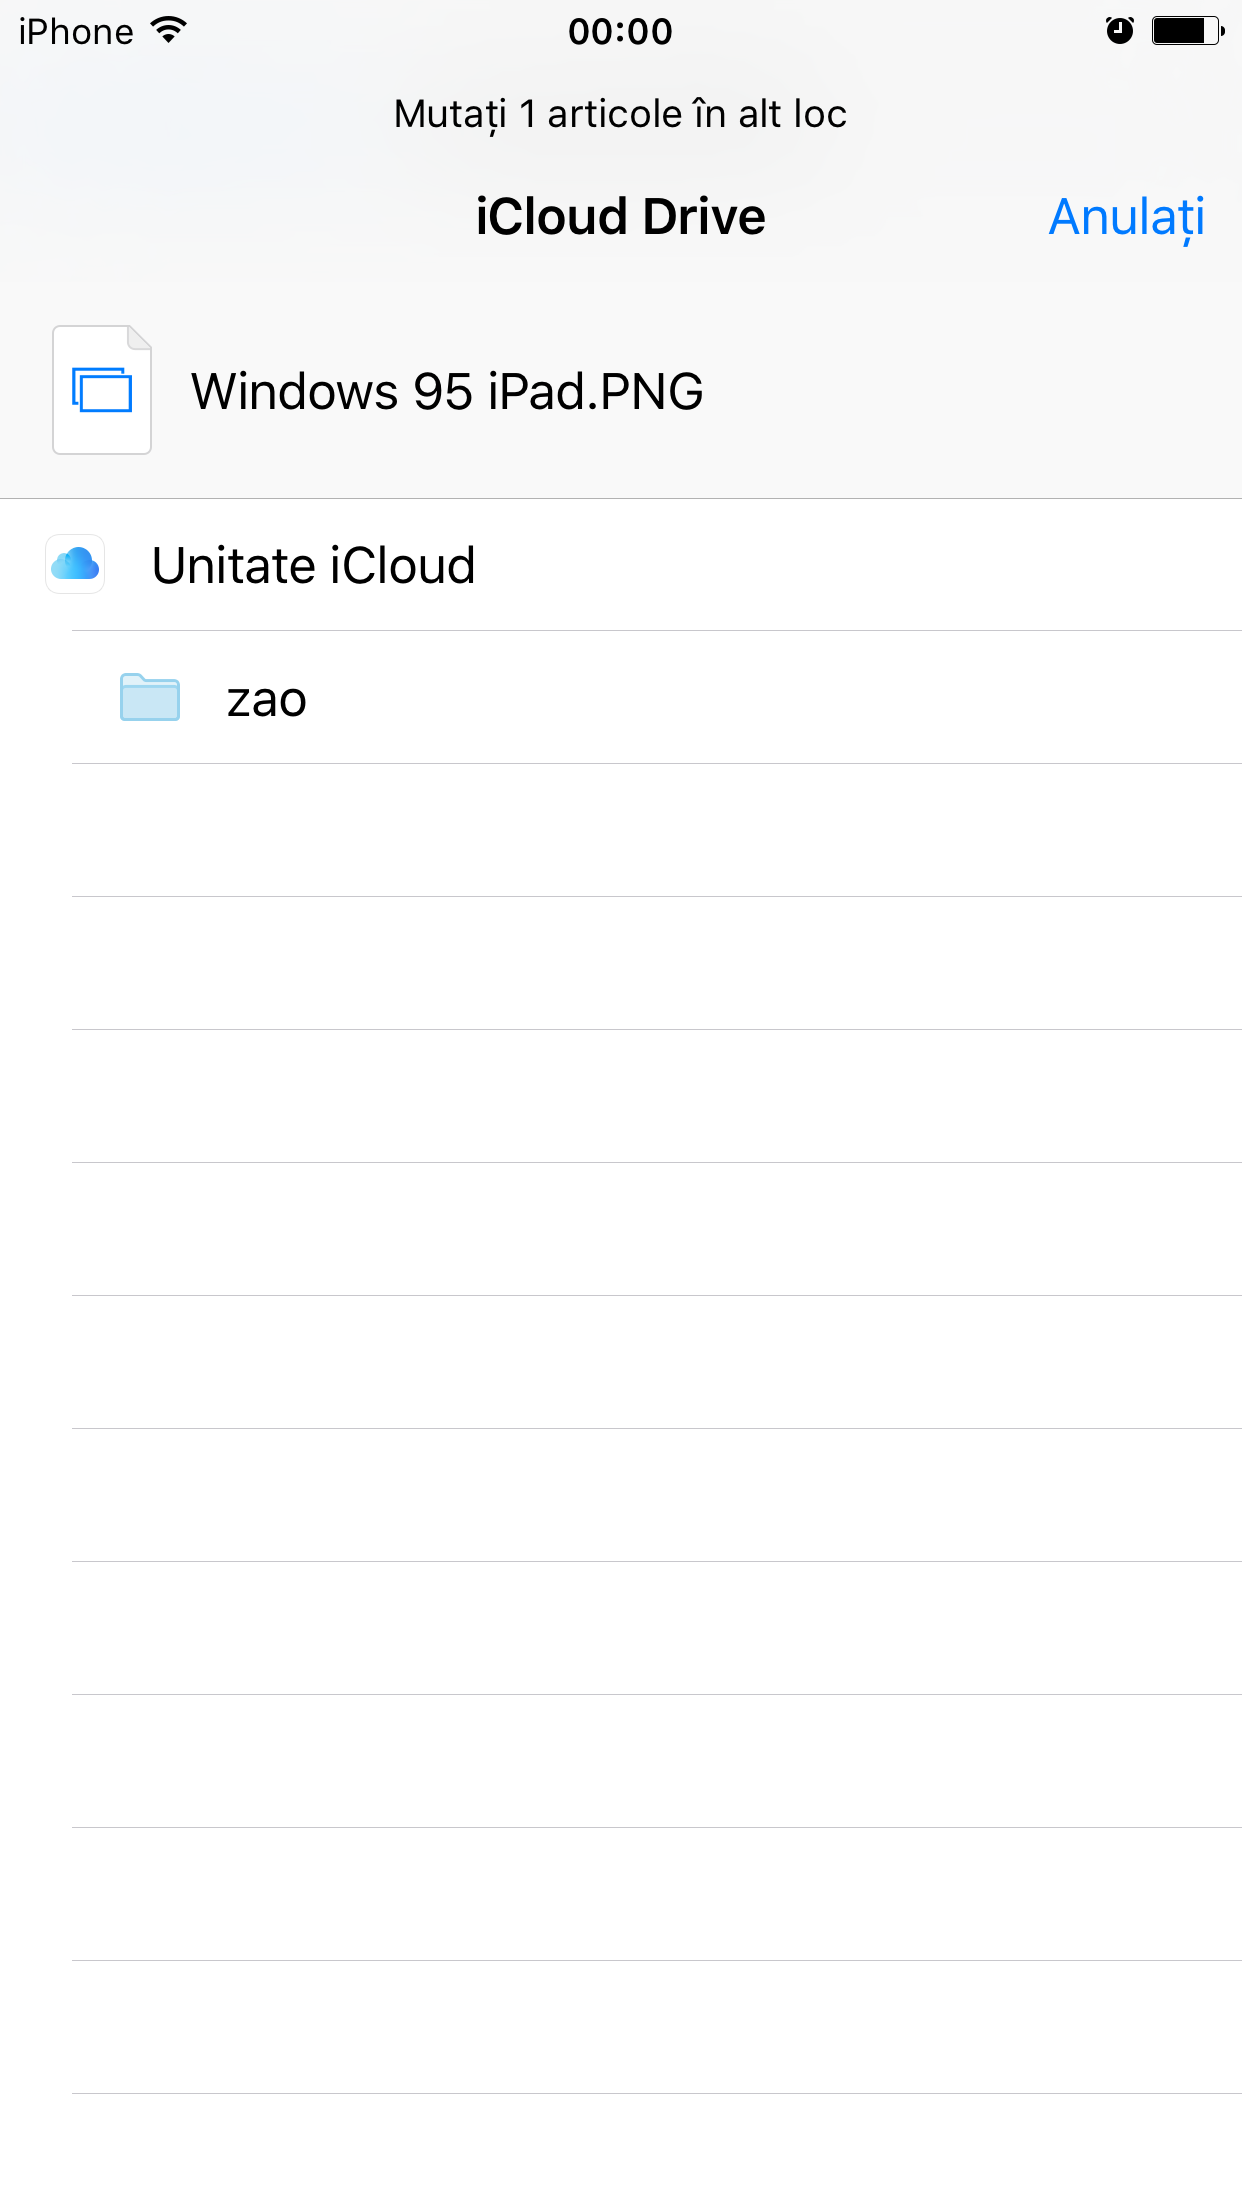The width and height of the screenshot is (1242, 2208).
Task: Tap the Windows 95 iPad.PNG file icon
Action: tap(102, 390)
